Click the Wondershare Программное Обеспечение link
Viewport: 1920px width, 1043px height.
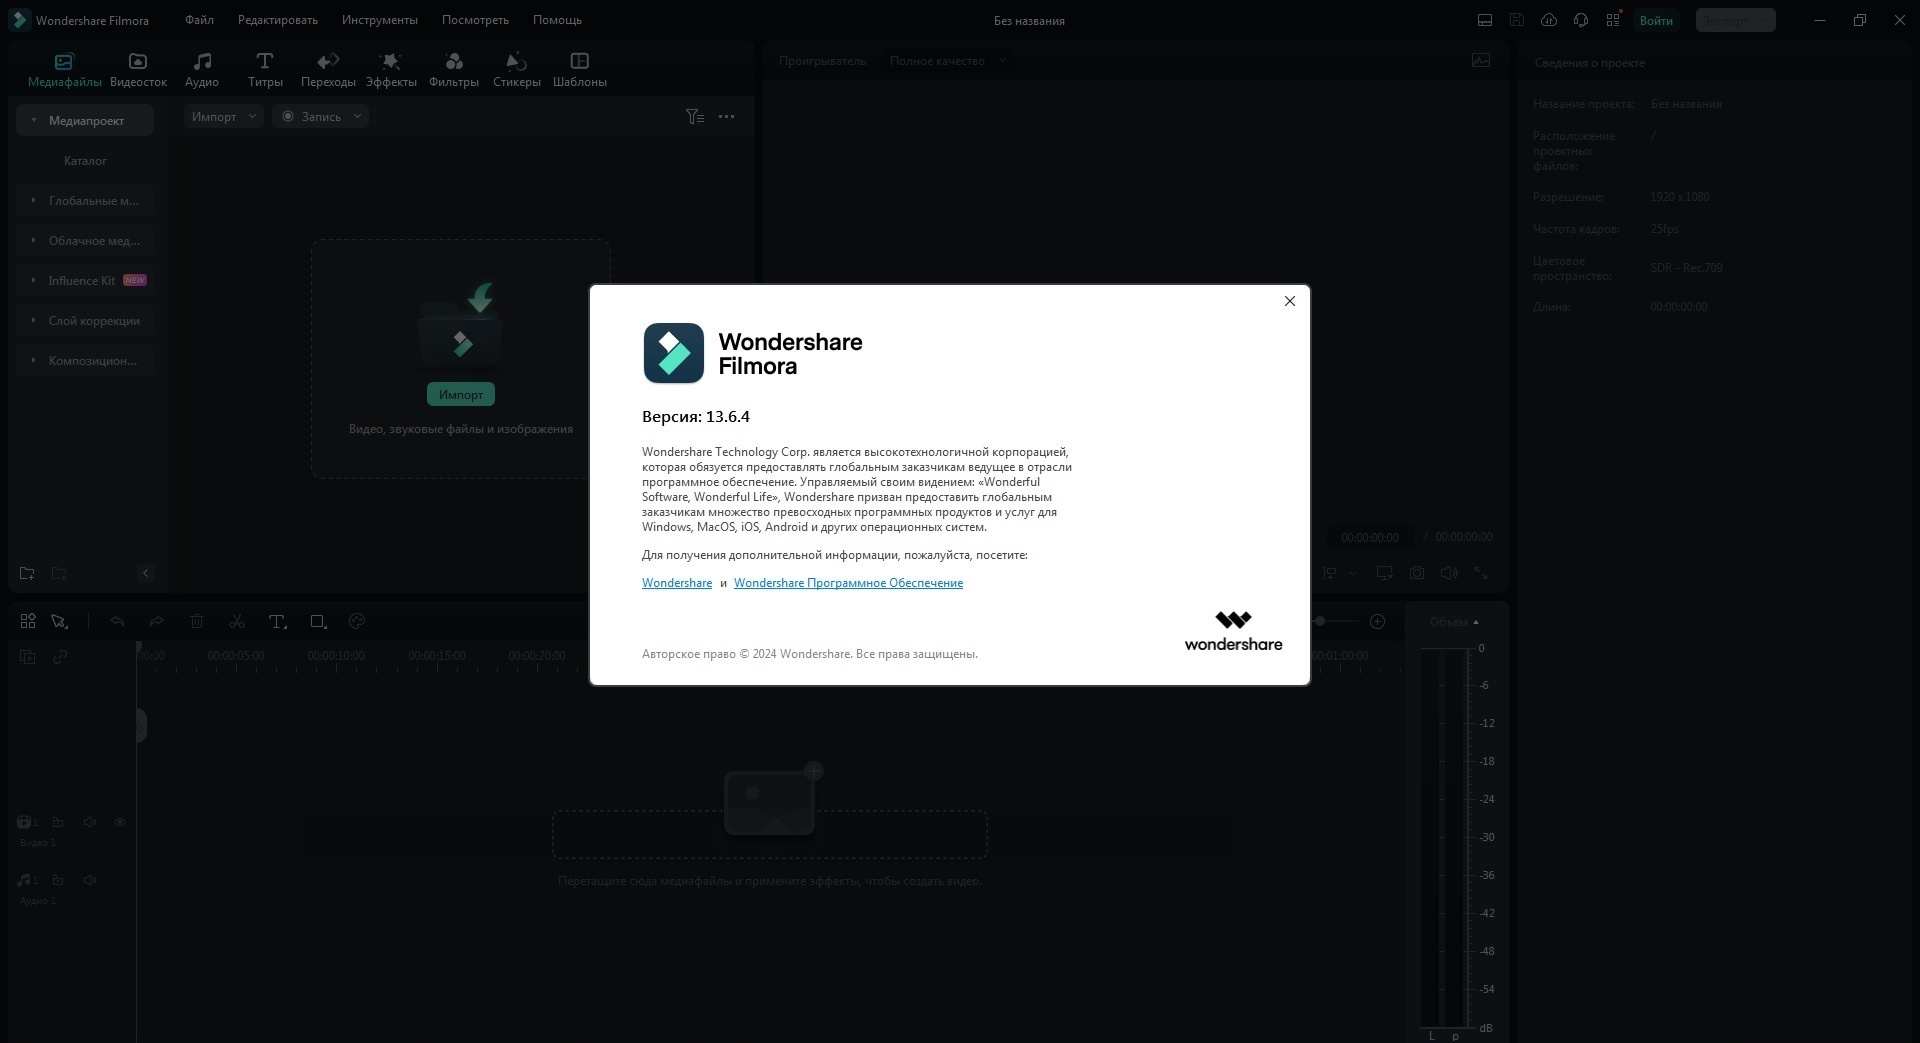coord(848,583)
